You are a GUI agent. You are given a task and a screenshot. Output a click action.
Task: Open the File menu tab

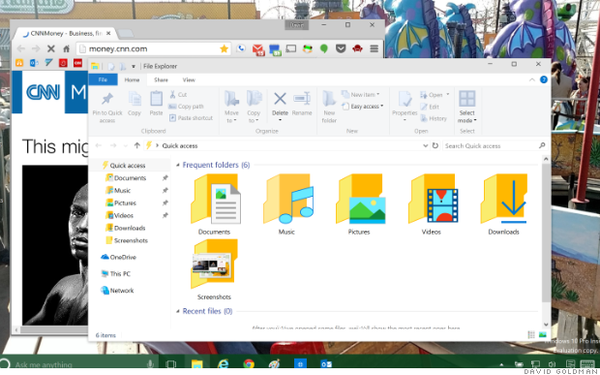tap(103, 80)
